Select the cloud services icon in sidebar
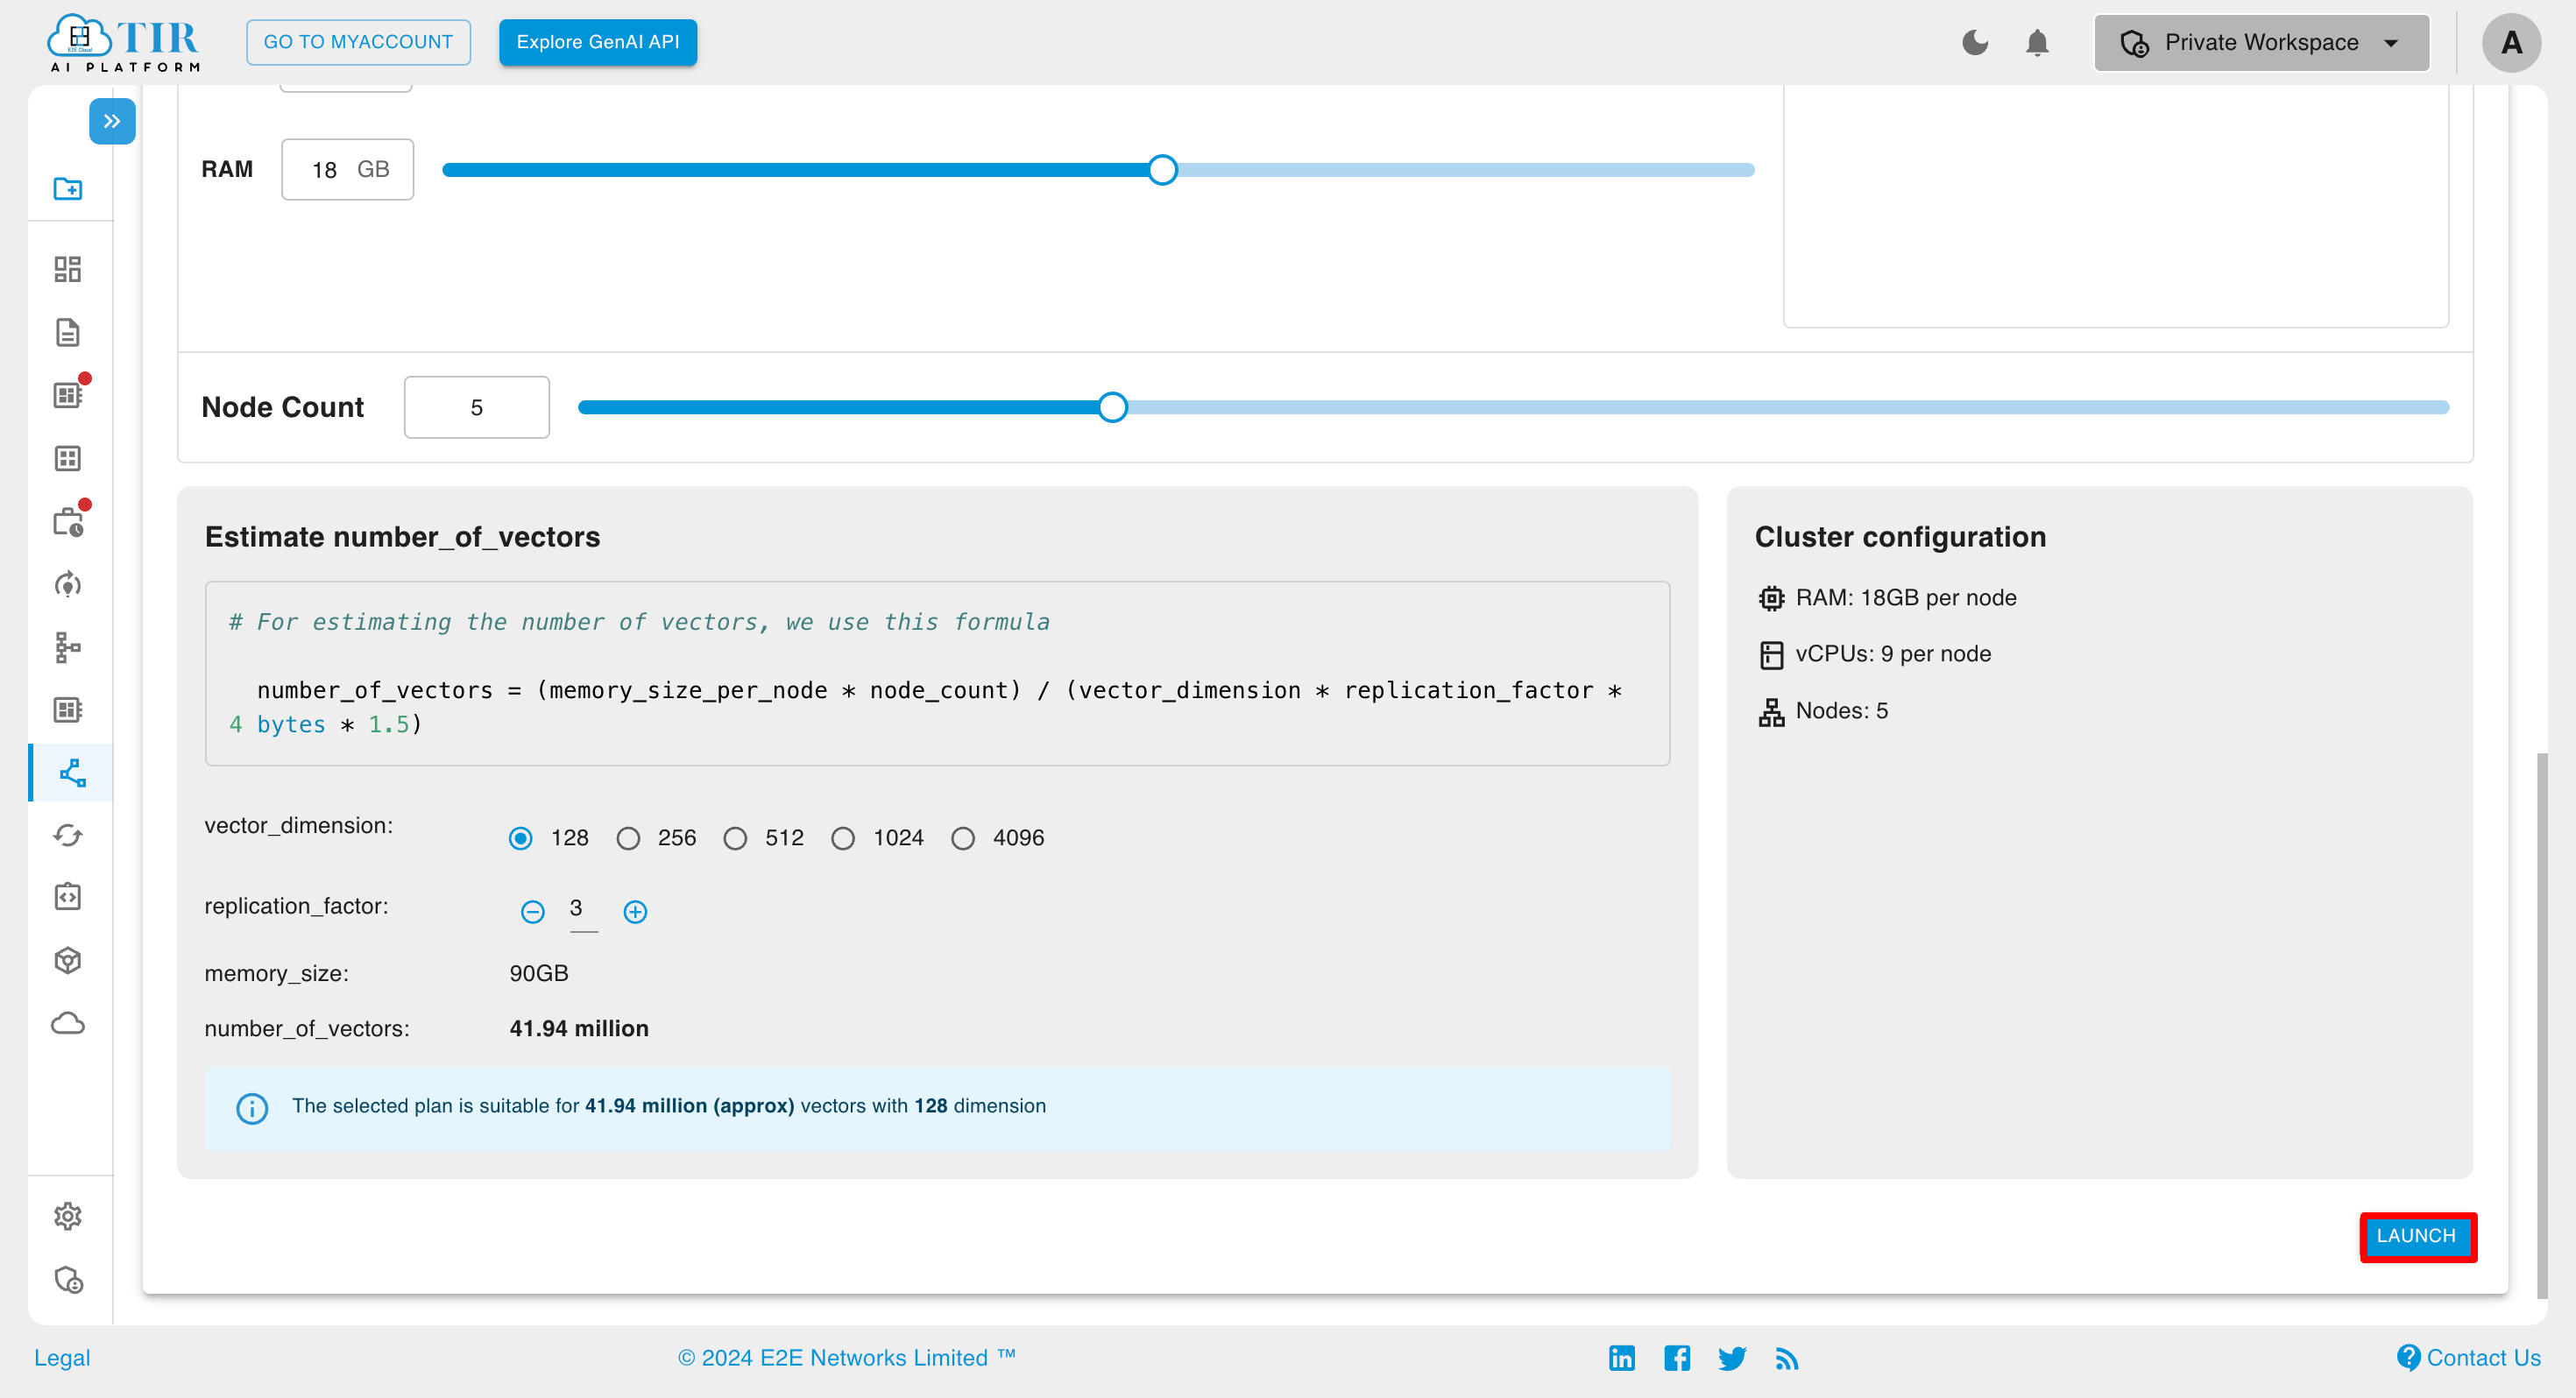The height and width of the screenshot is (1398, 2576). (67, 1024)
